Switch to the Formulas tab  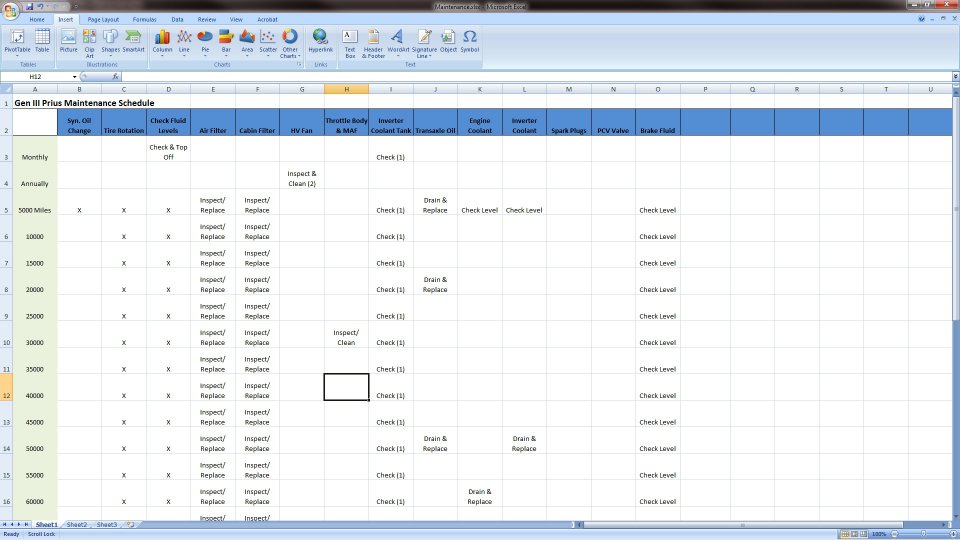144,20
